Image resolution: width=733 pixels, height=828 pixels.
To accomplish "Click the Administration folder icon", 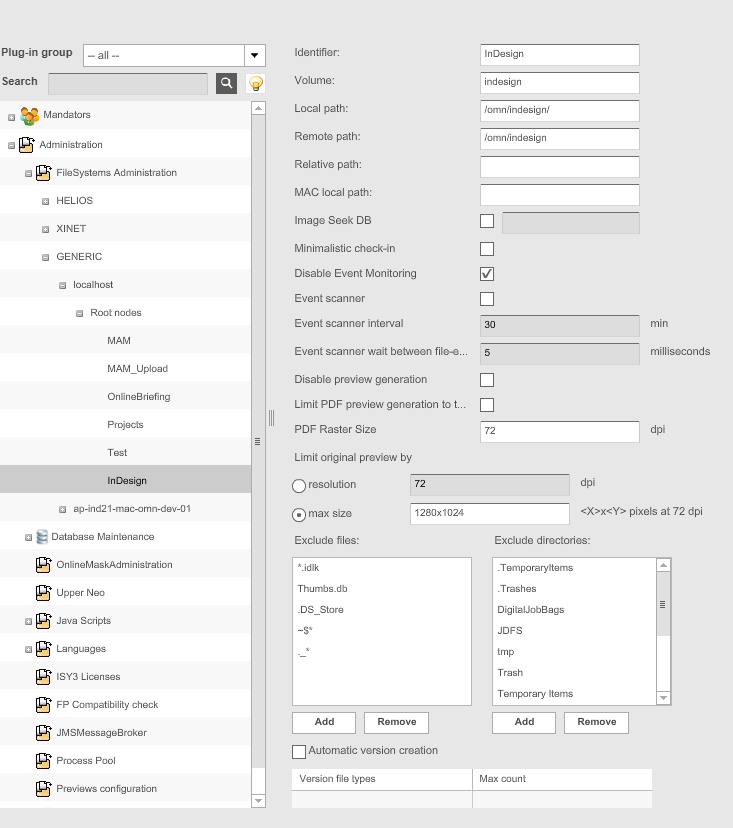I will coord(26,145).
